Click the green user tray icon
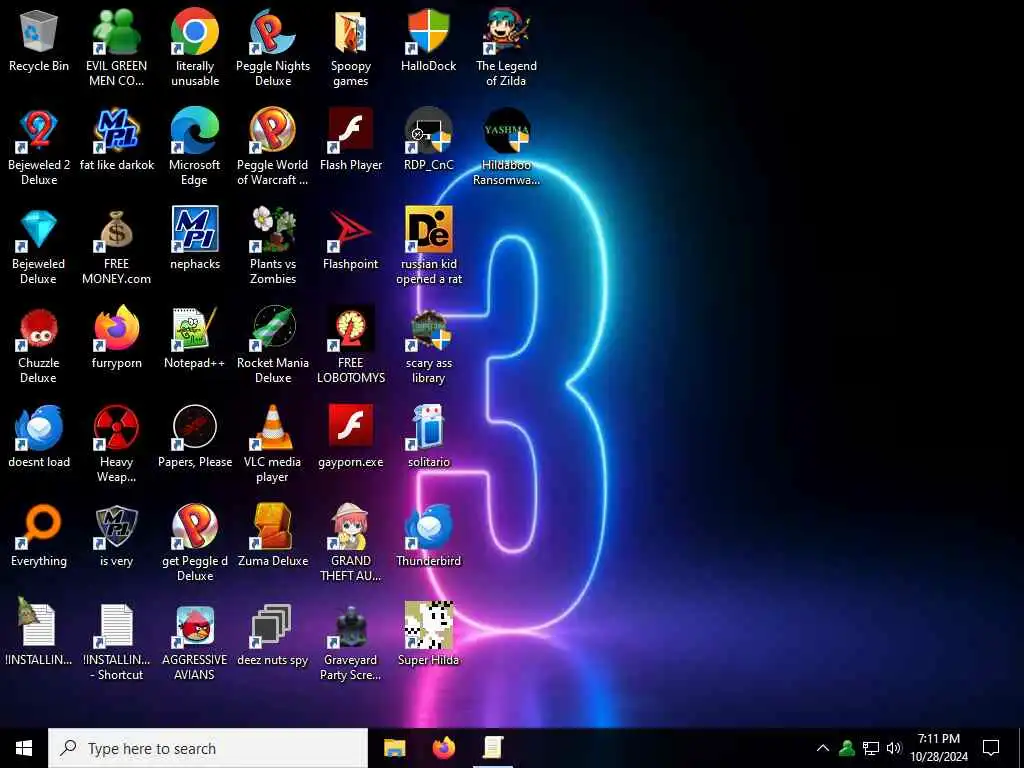Viewport: 1024px width, 768px height. point(847,748)
